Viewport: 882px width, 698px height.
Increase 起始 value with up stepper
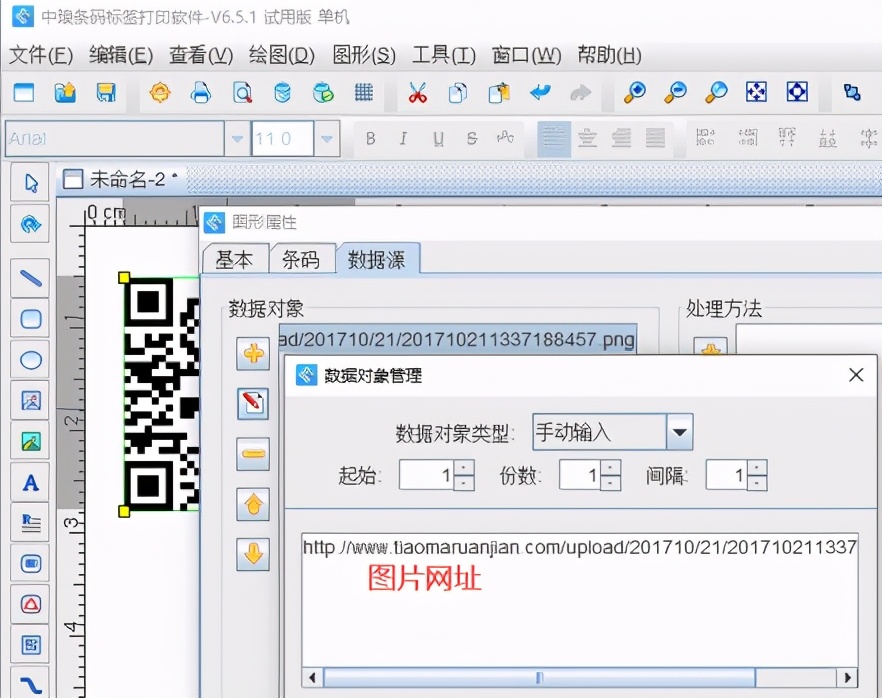[464, 467]
